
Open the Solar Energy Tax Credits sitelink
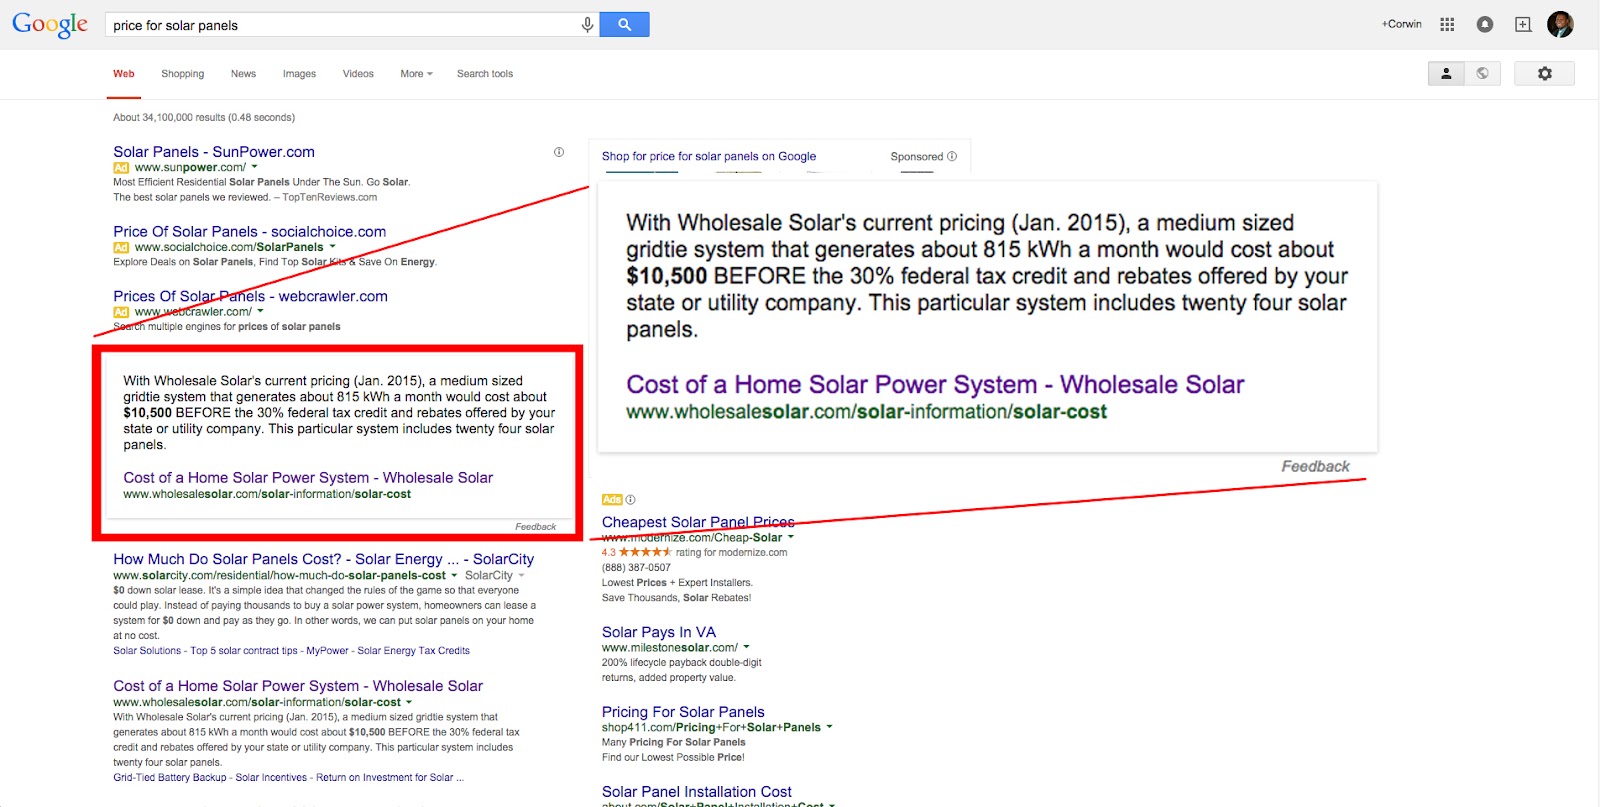414,651
